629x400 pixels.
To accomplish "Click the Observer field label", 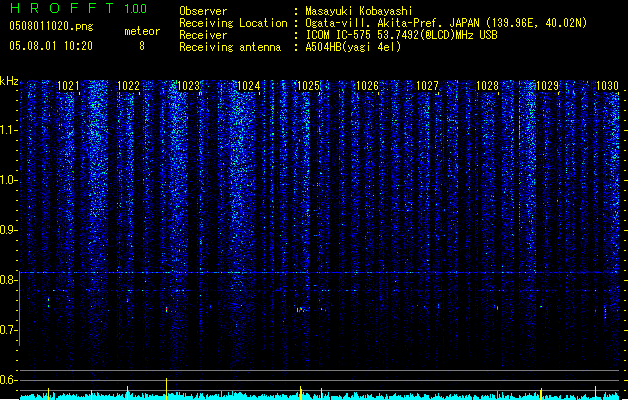I will 203,11.
